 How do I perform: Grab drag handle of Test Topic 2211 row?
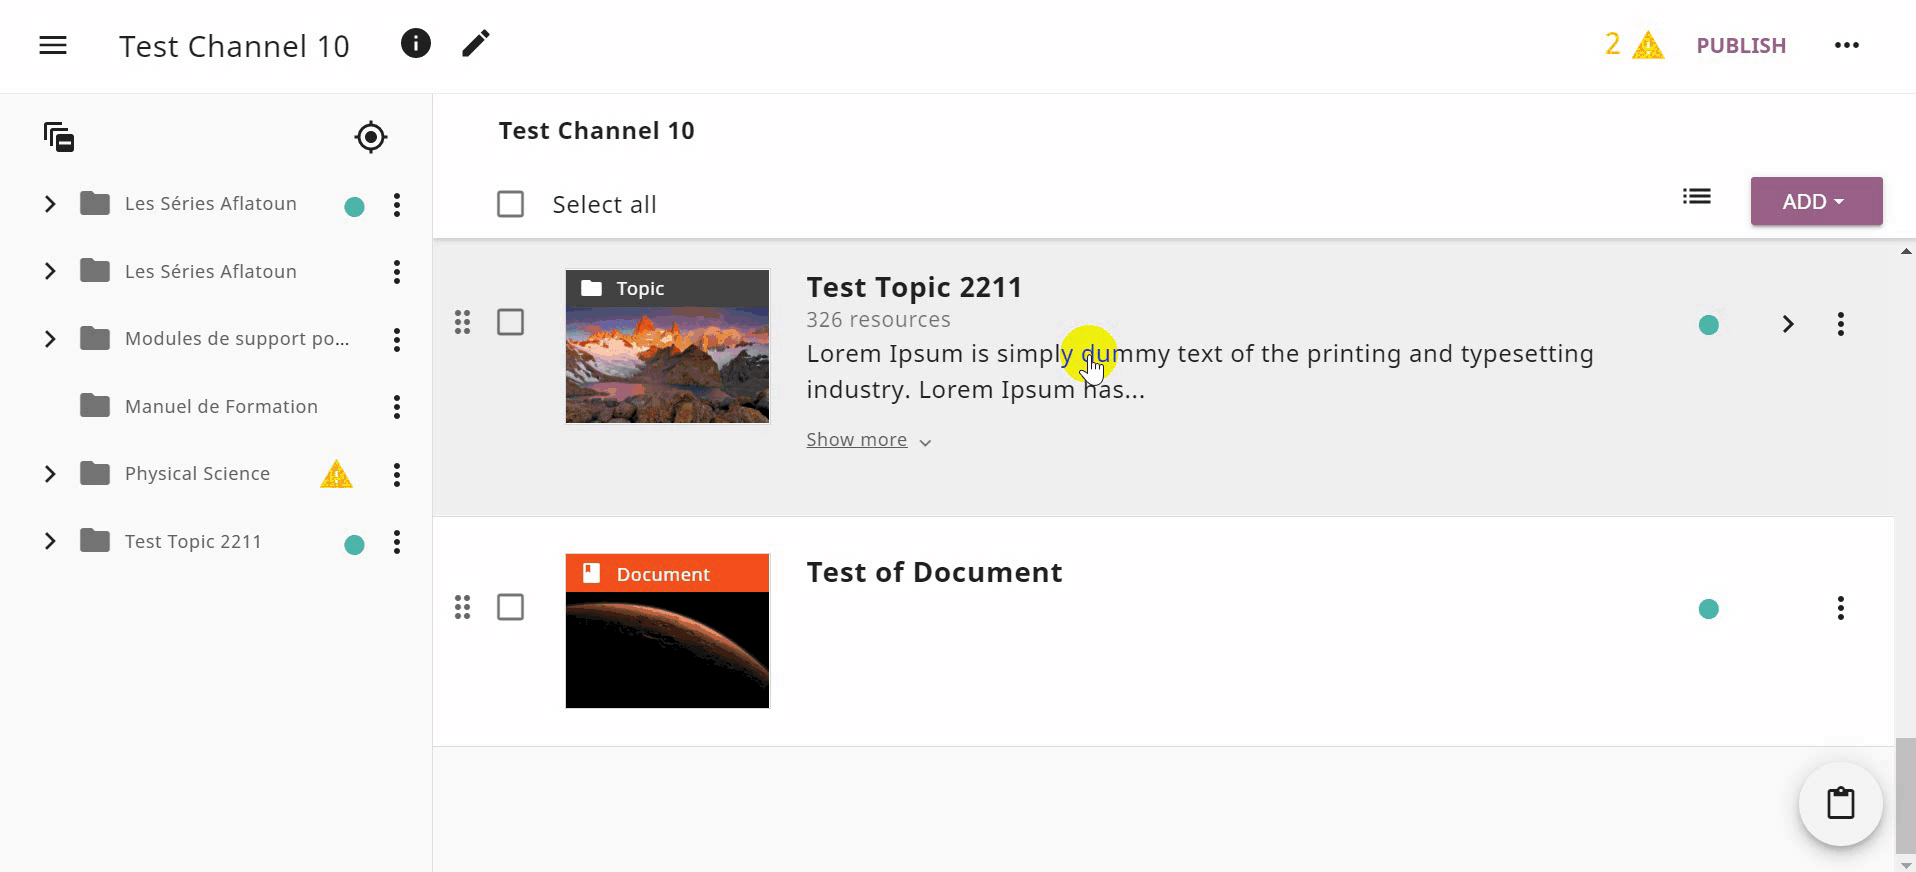click(x=462, y=322)
